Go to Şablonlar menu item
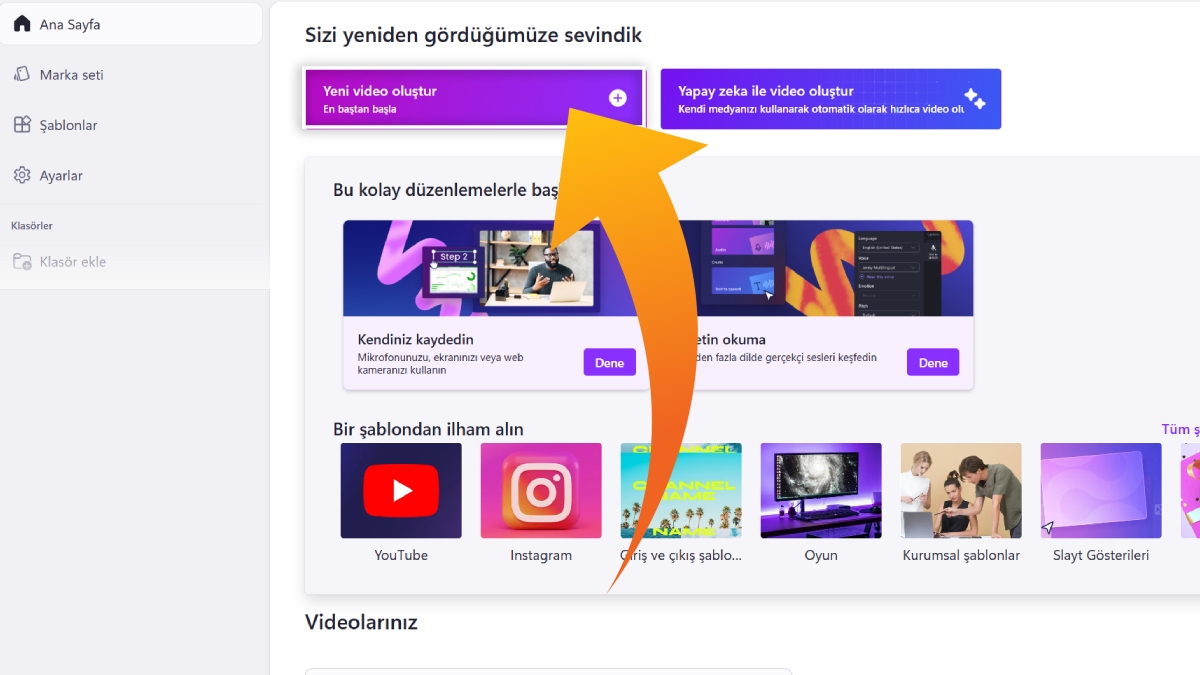Image resolution: width=1200 pixels, height=675 pixels. click(68, 125)
